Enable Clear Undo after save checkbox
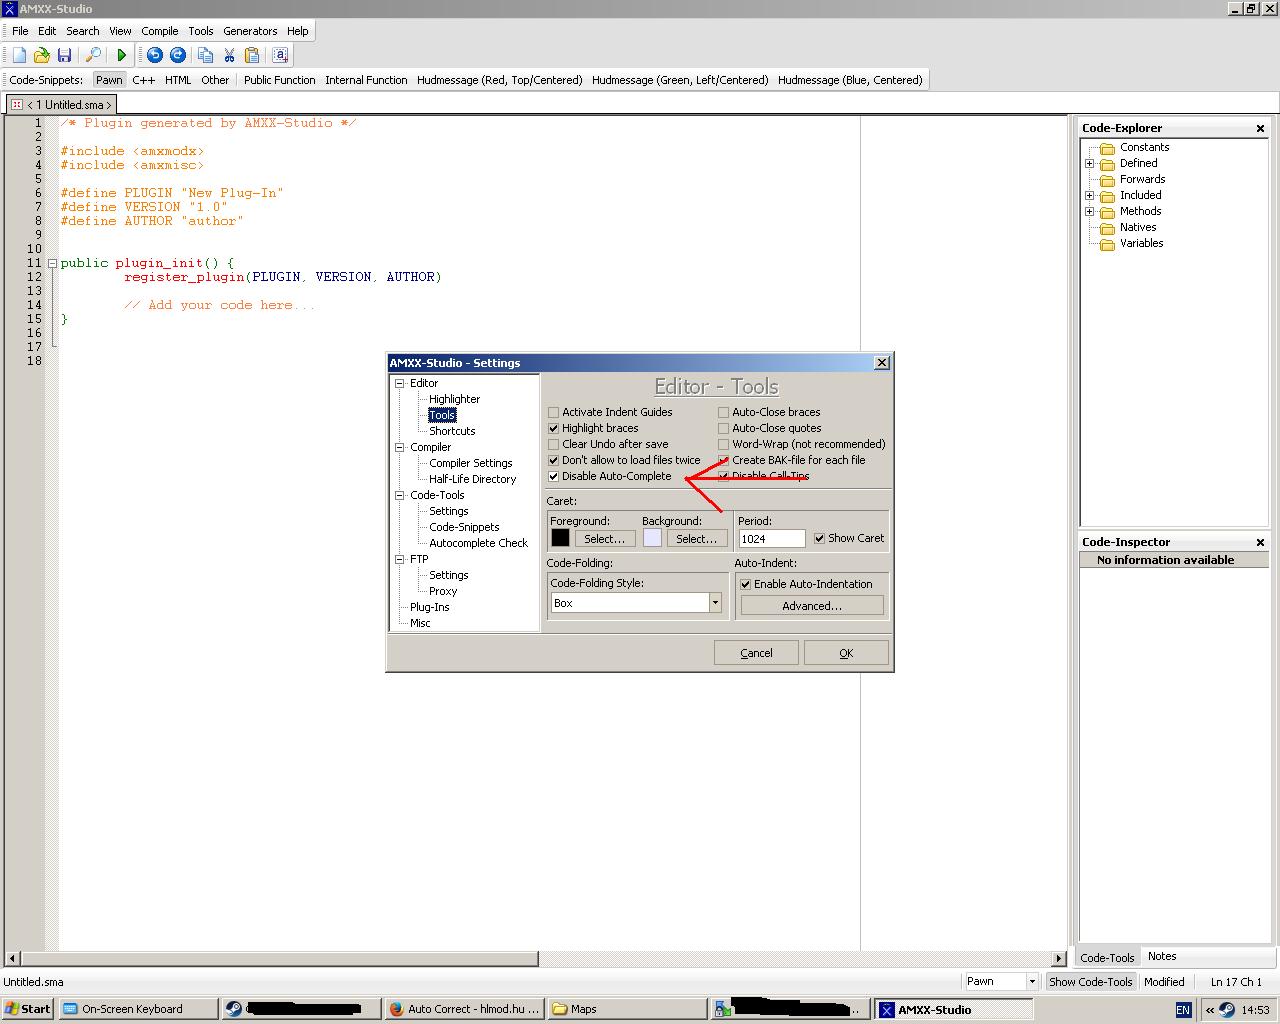Image resolution: width=1280 pixels, height=1024 pixels. (x=553, y=444)
